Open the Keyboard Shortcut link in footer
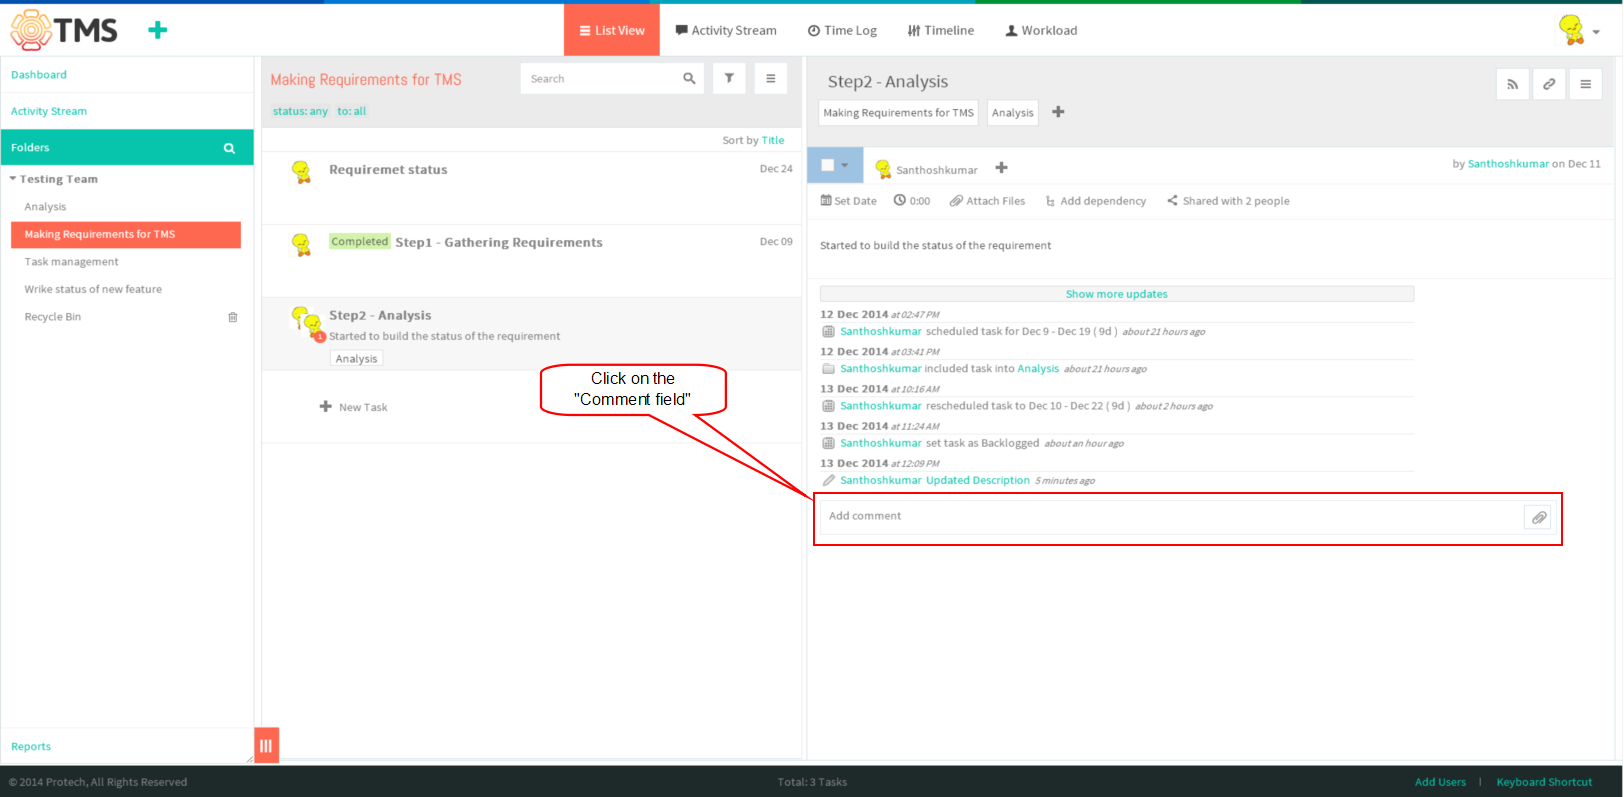This screenshot has height=797, width=1624. click(1544, 782)
